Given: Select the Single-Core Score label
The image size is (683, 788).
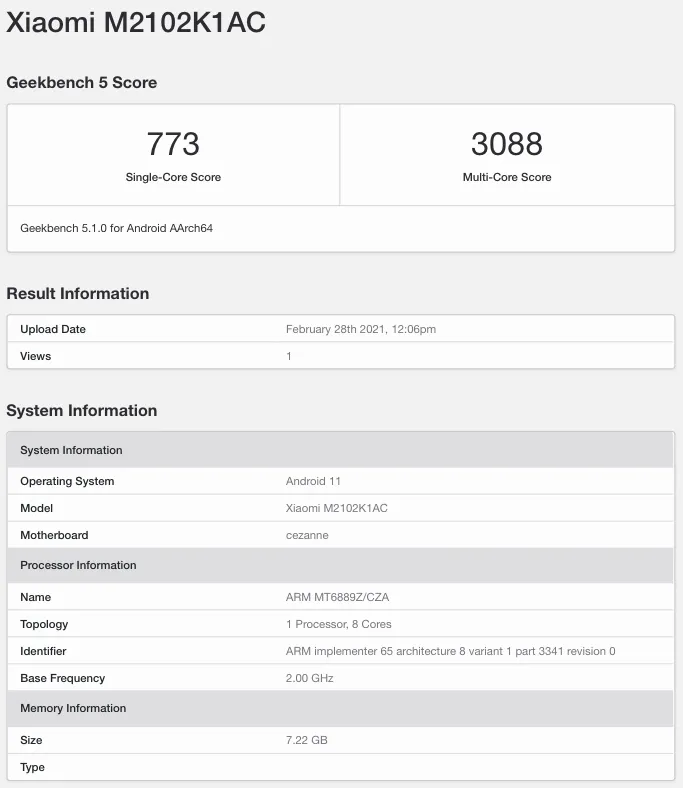Looking at the screenshot, I should click(x=173, y=177).
